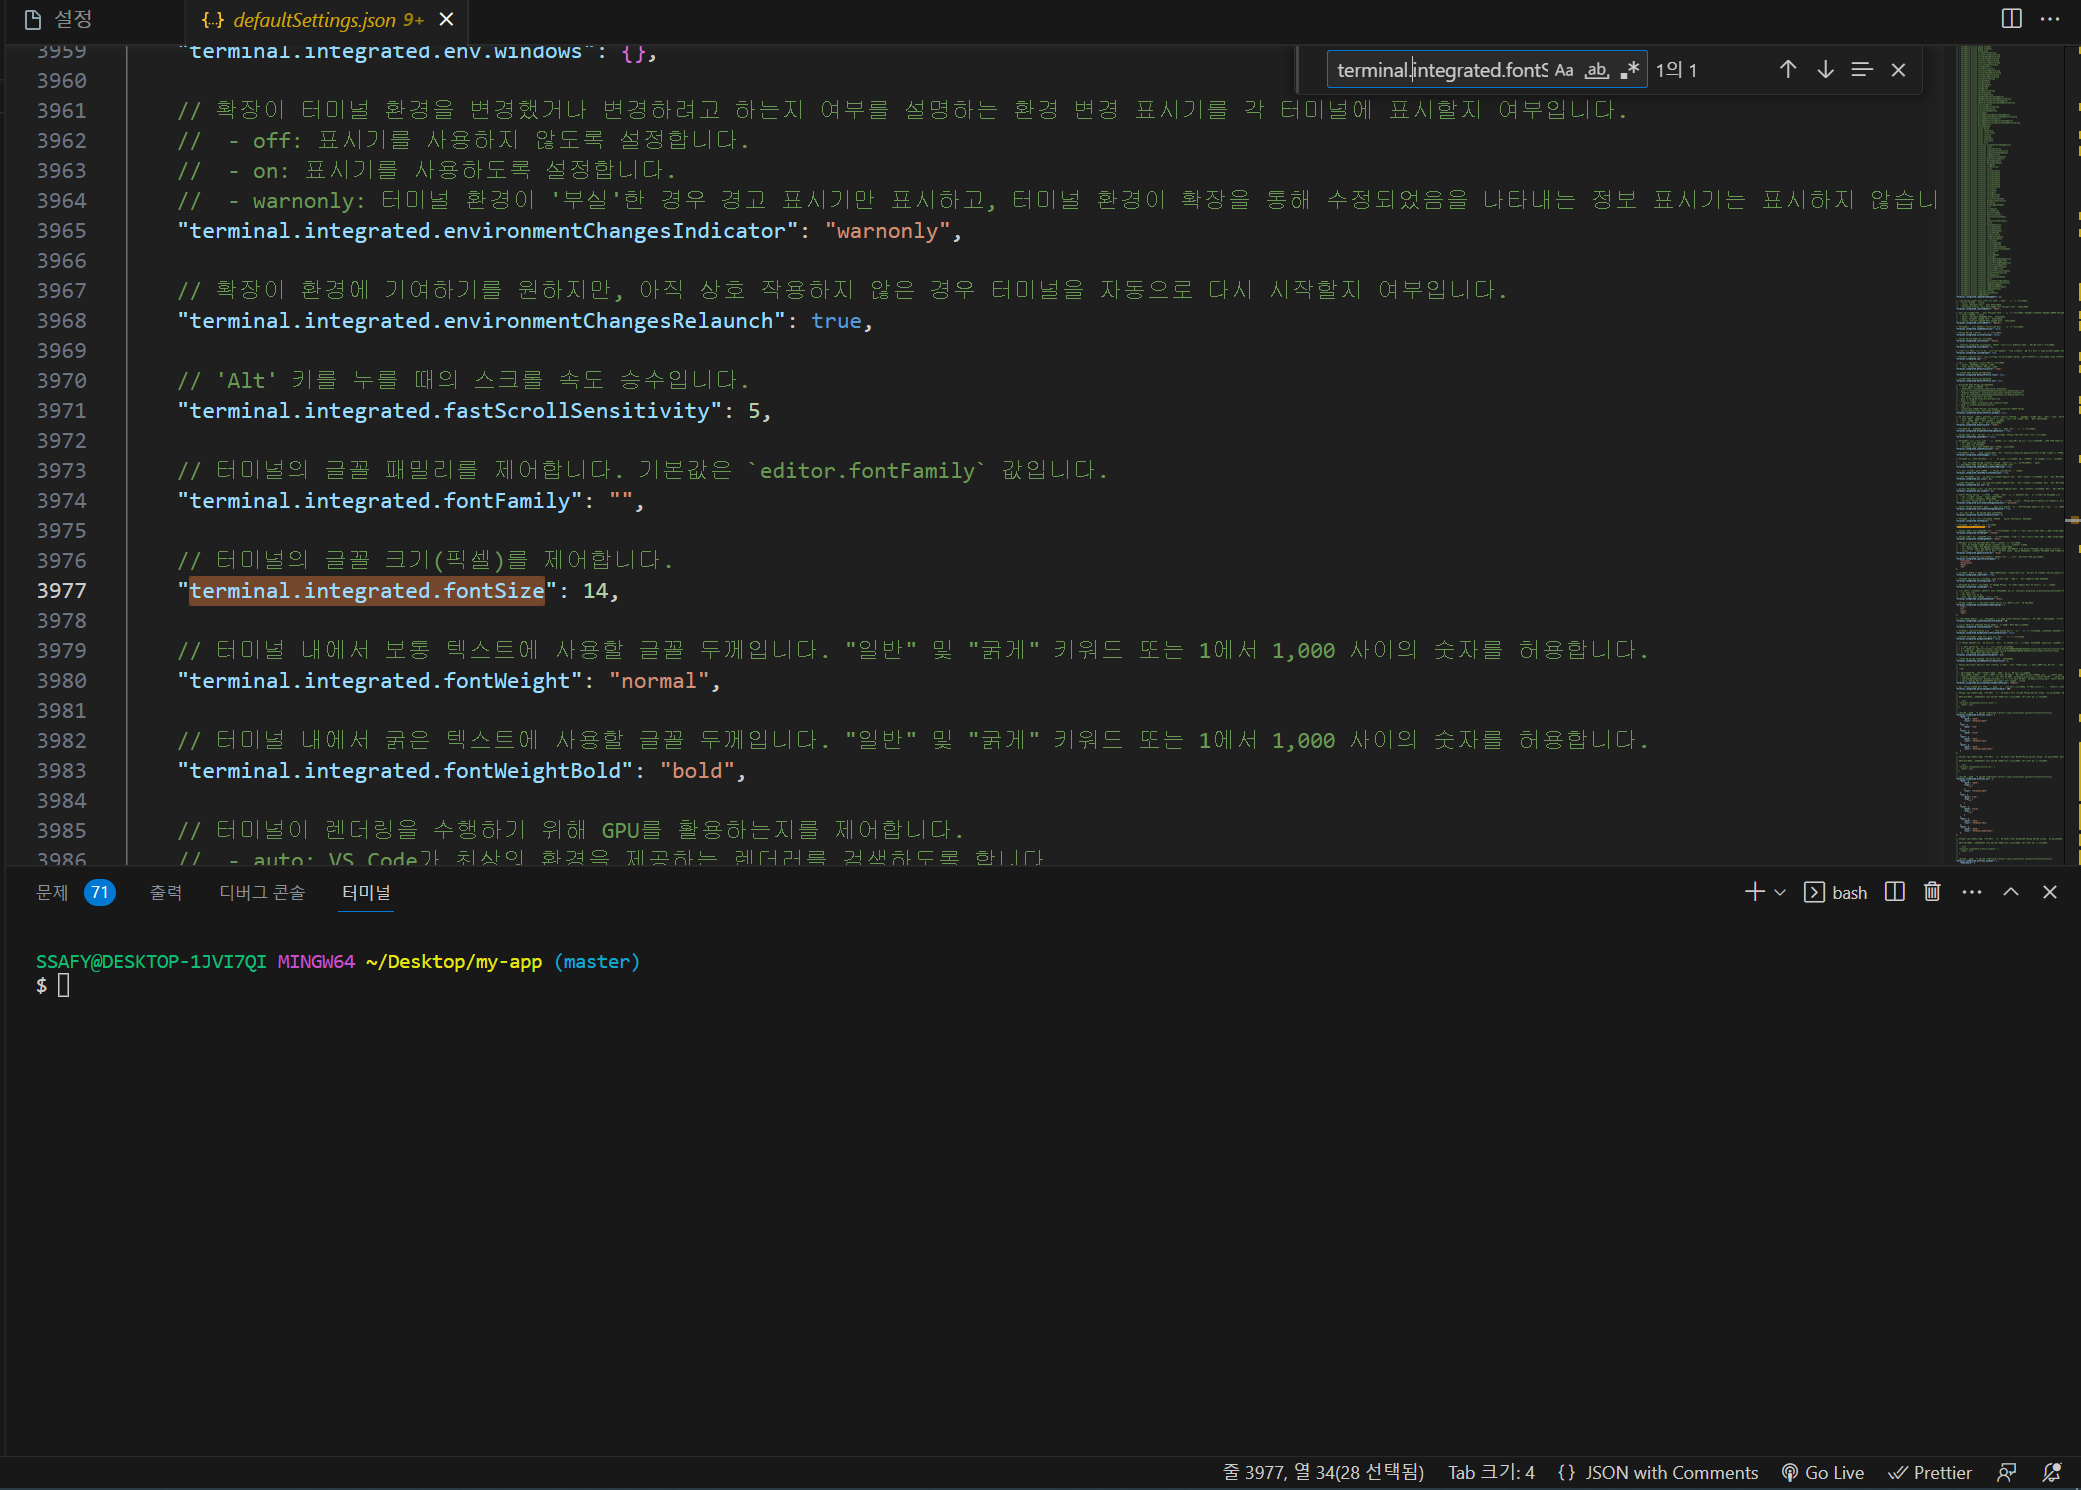
Task: Close the find widget
Action: pos(1898,70)
